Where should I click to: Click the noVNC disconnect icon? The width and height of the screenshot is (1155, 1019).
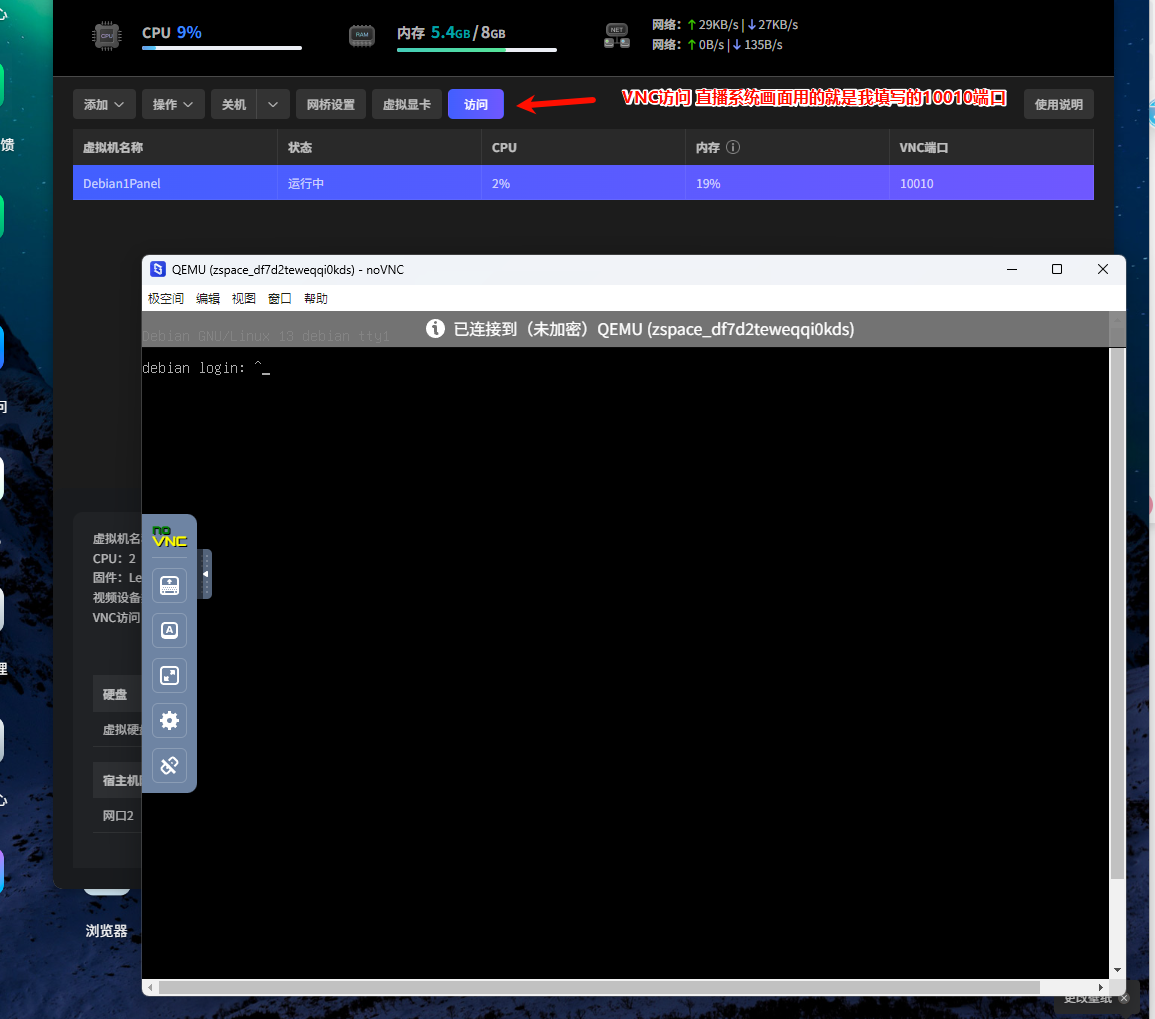(x=169, y=765)
